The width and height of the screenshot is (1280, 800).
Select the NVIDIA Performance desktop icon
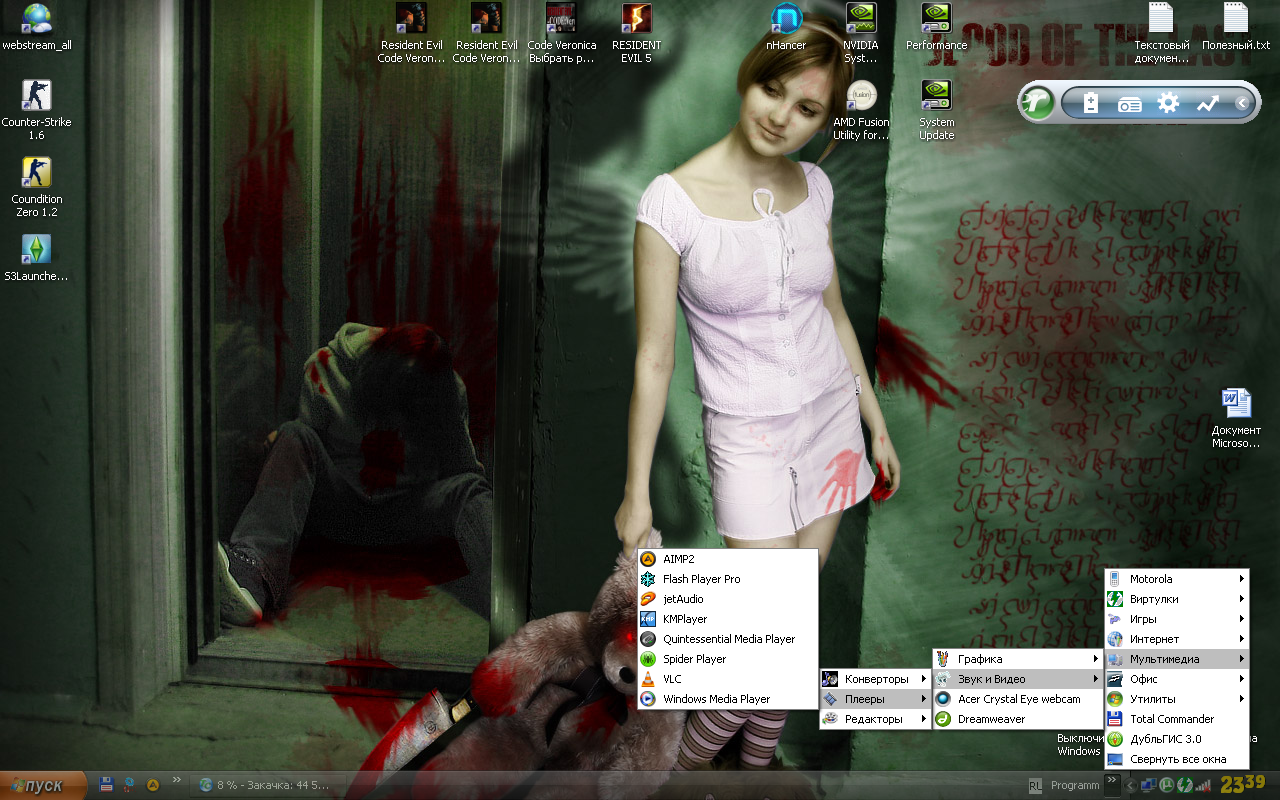[937, 27]
